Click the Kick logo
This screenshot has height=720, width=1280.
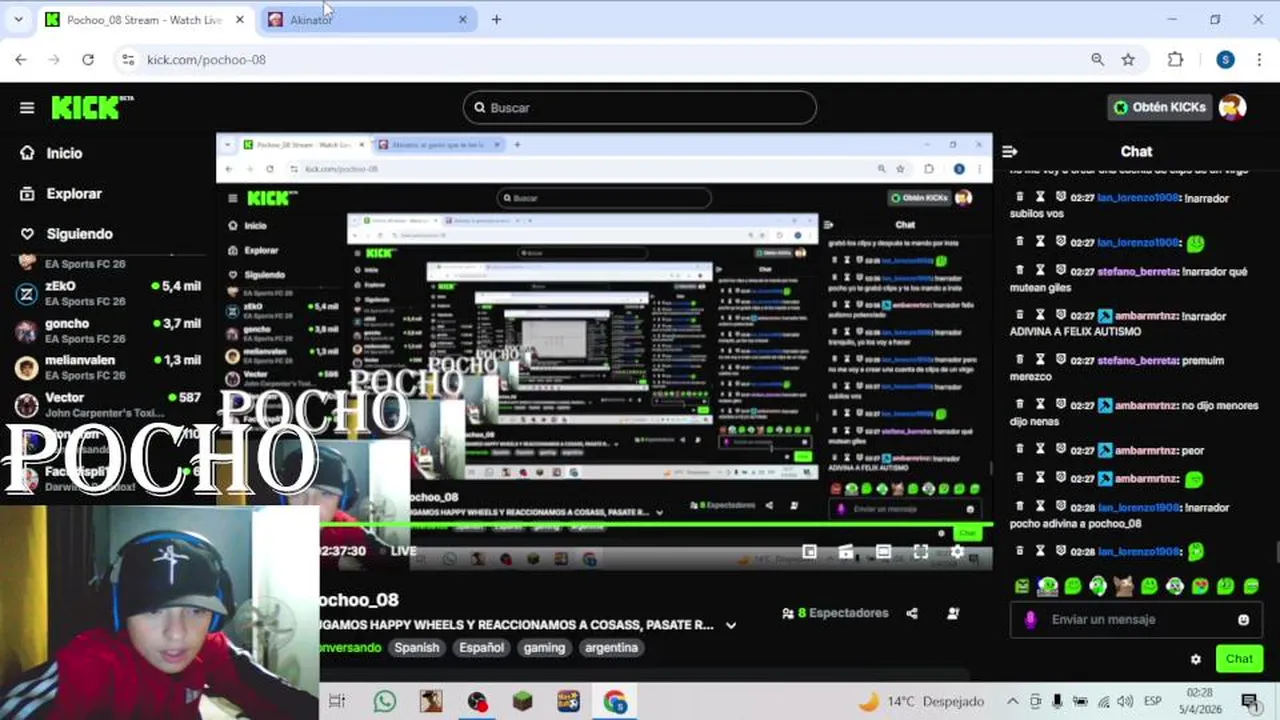92,107
